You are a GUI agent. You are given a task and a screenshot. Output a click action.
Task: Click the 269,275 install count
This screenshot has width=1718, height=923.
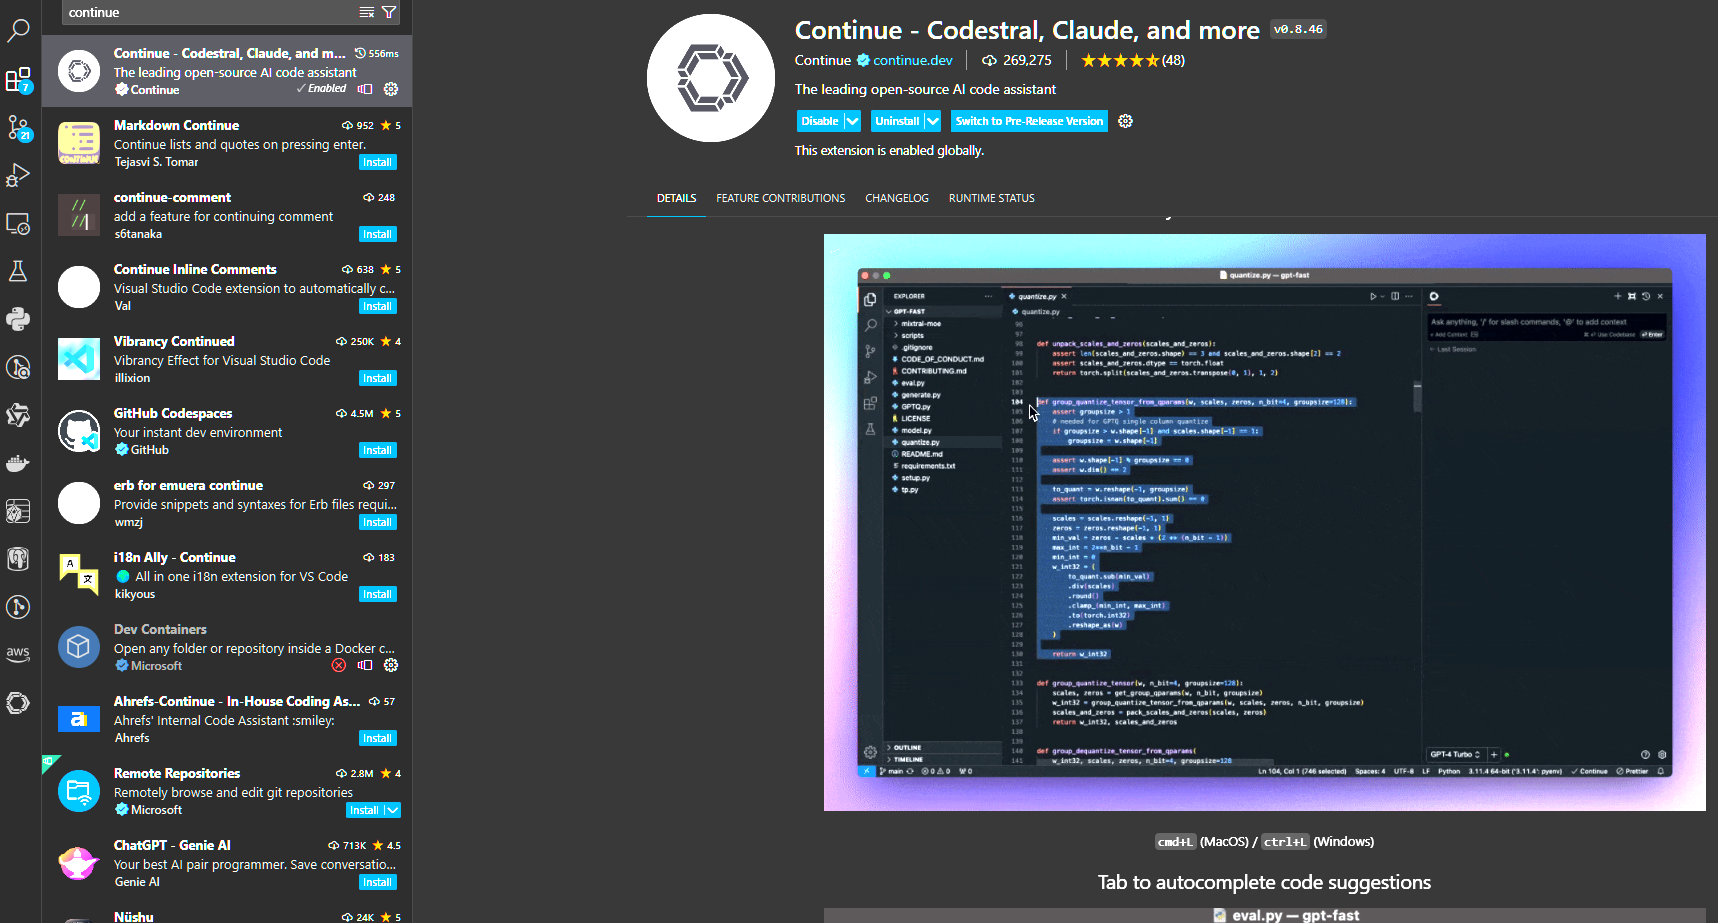pyautogui.click(x=1017, y=60)
